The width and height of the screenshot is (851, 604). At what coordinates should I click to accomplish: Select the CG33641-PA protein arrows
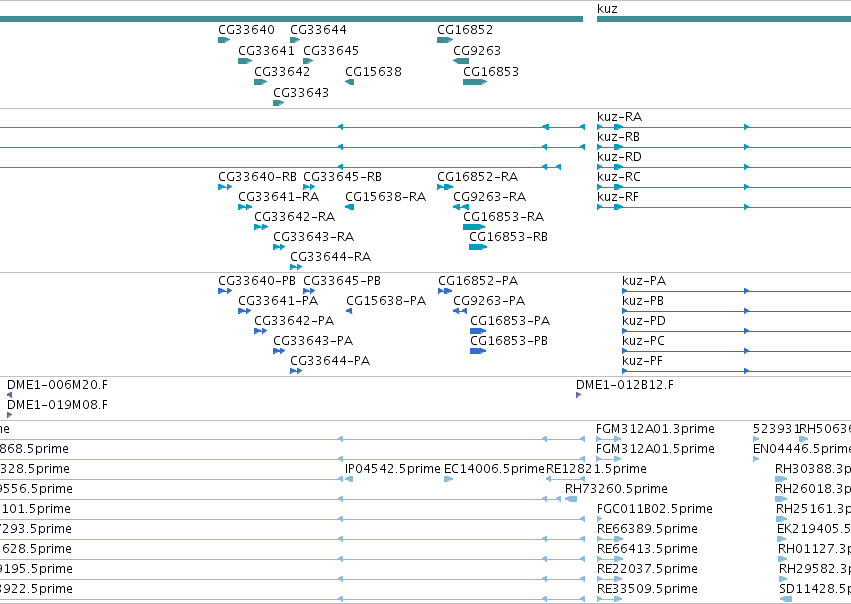(x=244, y=311)
